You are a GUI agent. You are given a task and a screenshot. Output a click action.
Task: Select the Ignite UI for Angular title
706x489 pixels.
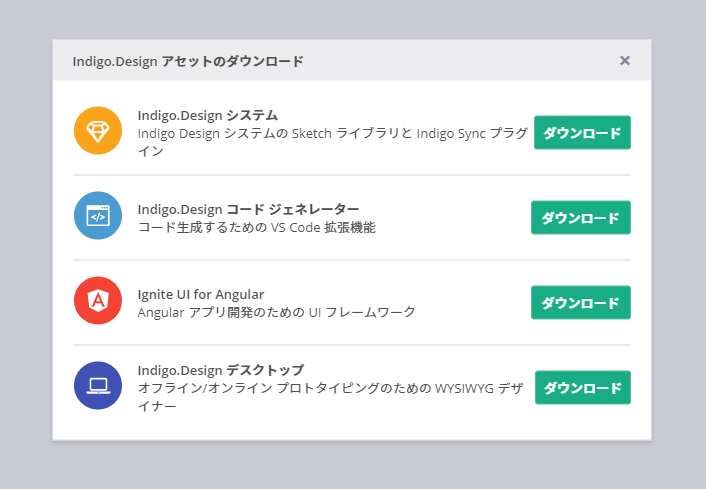click(x=200, y=294)
